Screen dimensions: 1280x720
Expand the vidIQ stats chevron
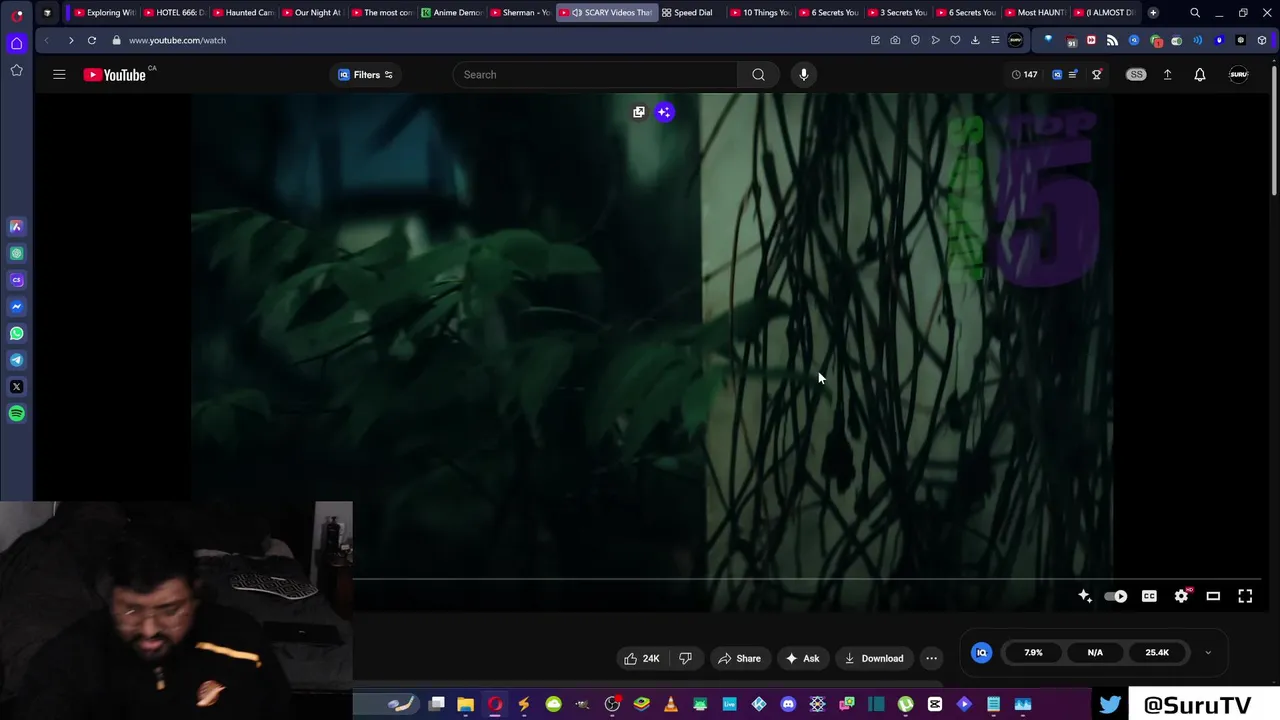1207,652
